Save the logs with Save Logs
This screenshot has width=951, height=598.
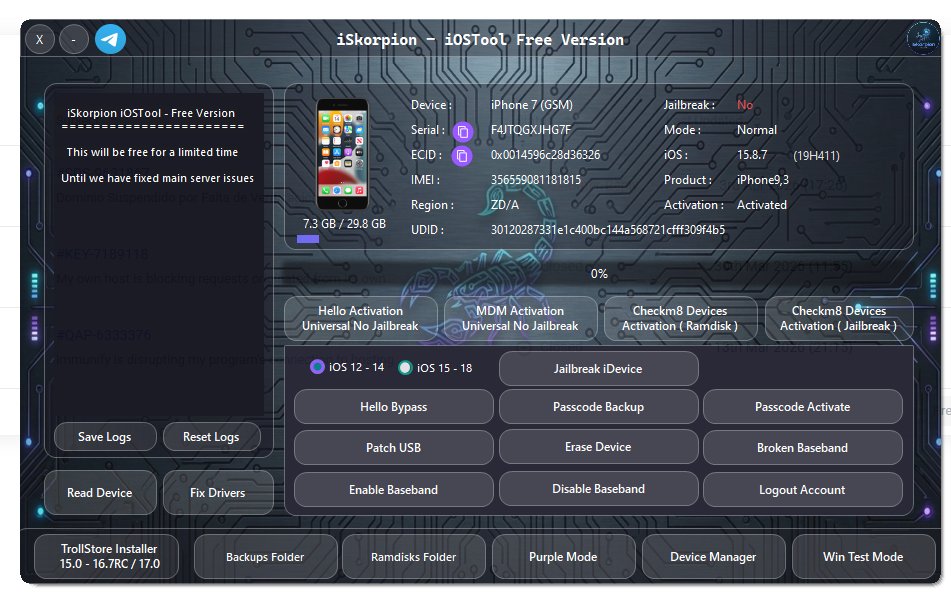(105, 437)
